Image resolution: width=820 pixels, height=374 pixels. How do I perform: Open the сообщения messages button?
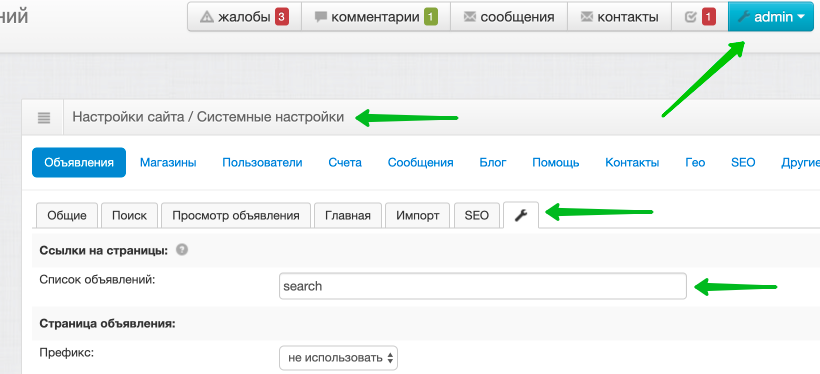(508, 17)
